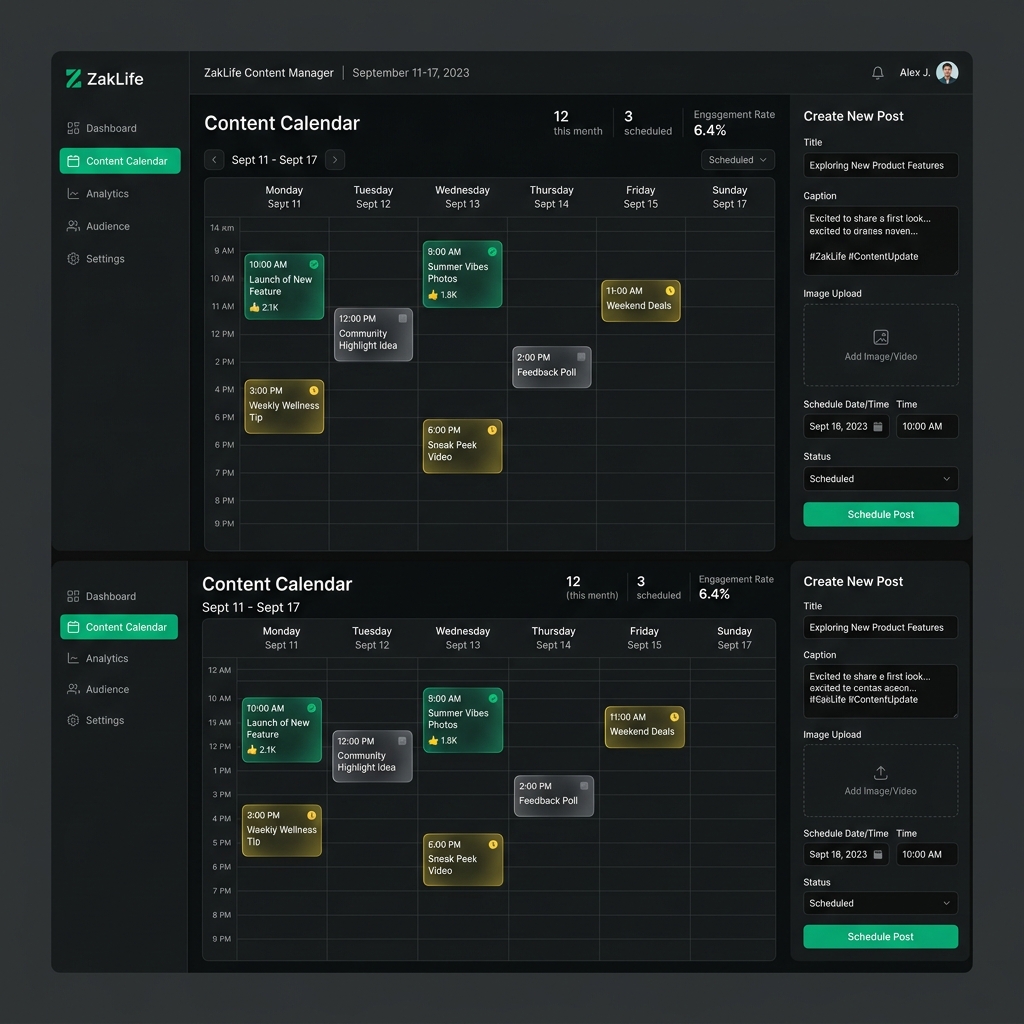
Task: Click the Engsgement Rate 6.4% stat
Action: [733, 123]
